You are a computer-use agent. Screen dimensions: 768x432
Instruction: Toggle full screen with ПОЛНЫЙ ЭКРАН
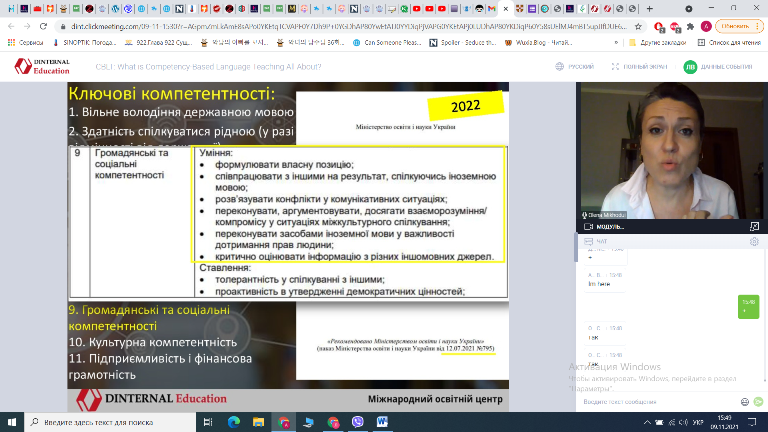(x=639, y=67)
